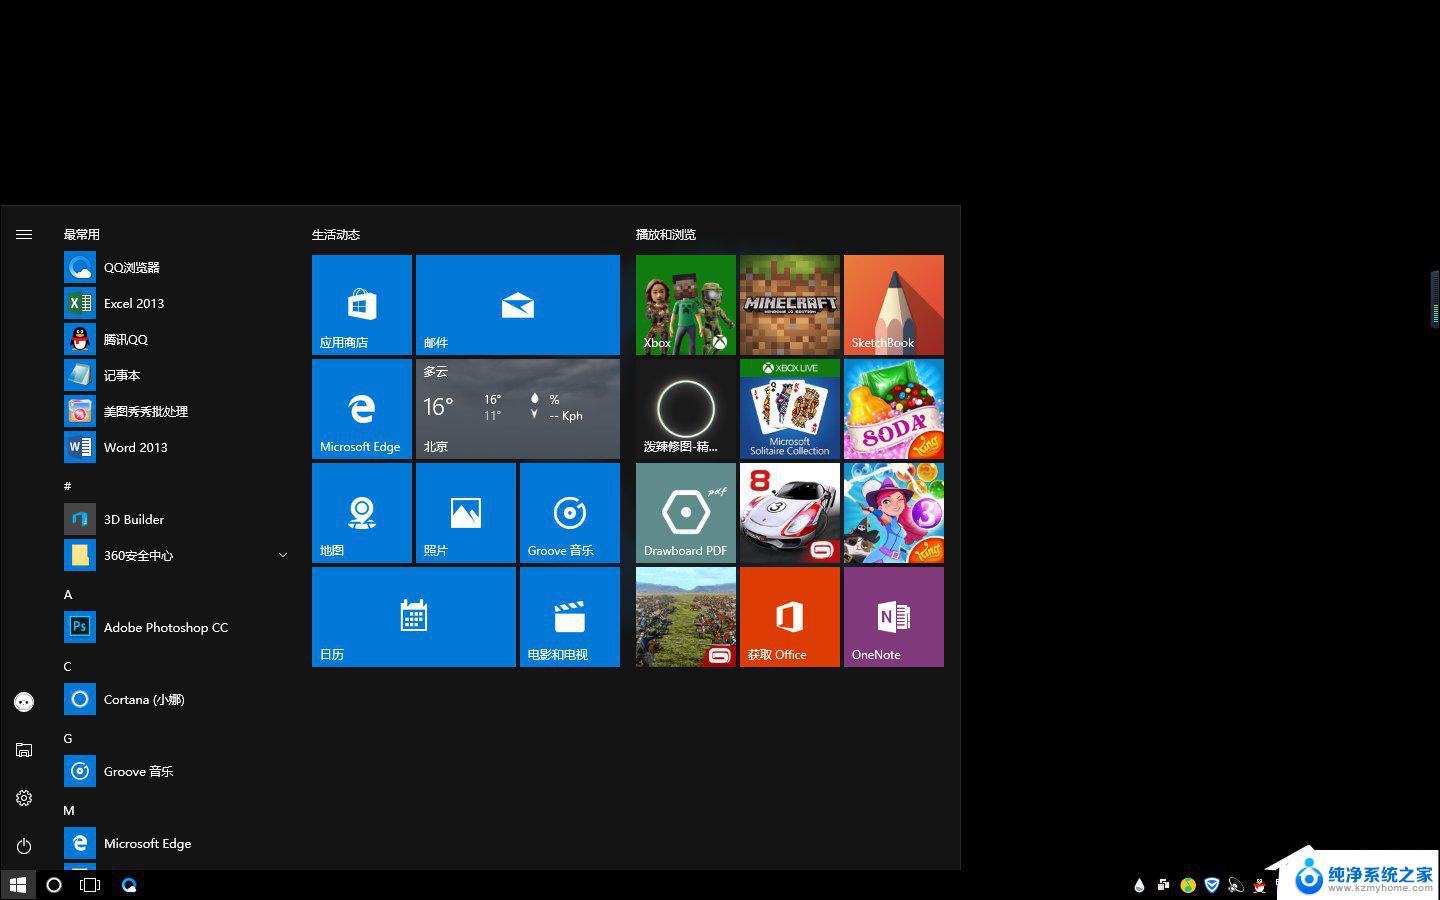
Task: Open the OneNote tile
Action: pos(894,617)
